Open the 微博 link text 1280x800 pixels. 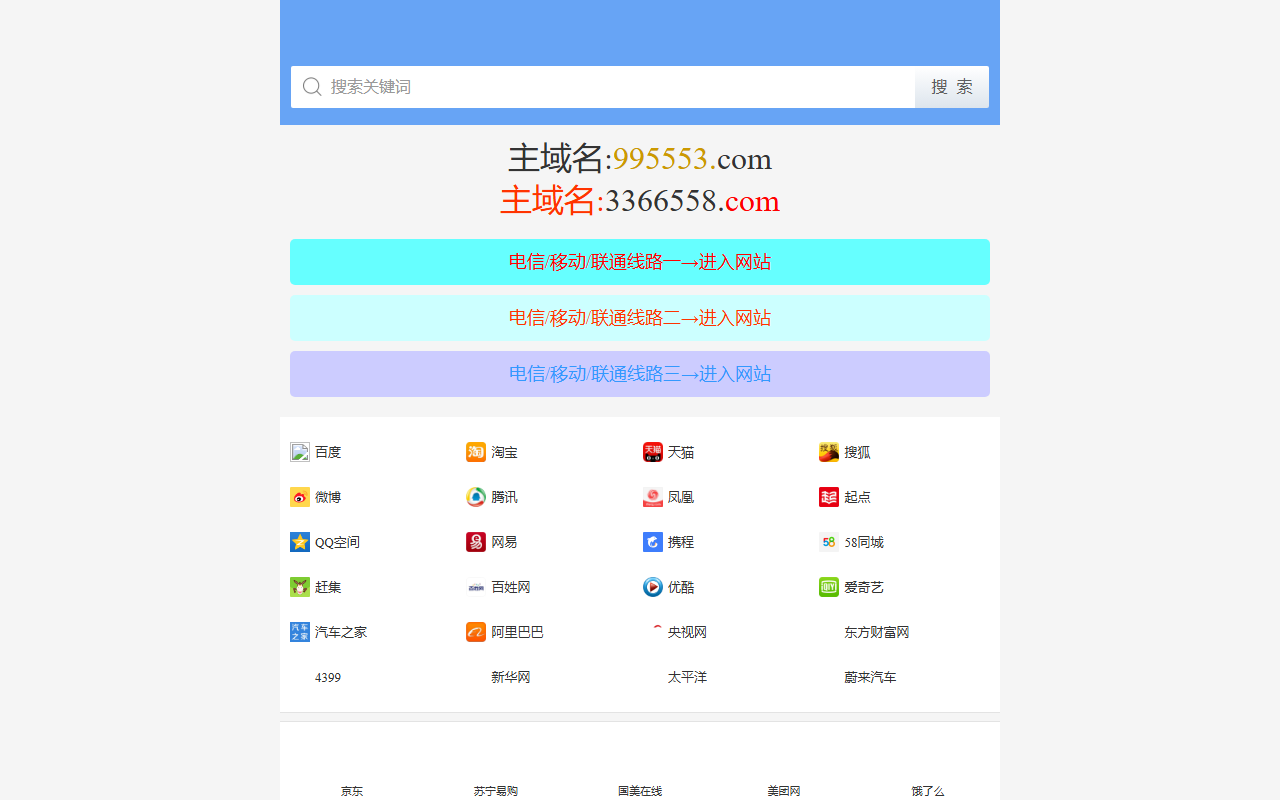pyautogui.click(x=328, y=497)
